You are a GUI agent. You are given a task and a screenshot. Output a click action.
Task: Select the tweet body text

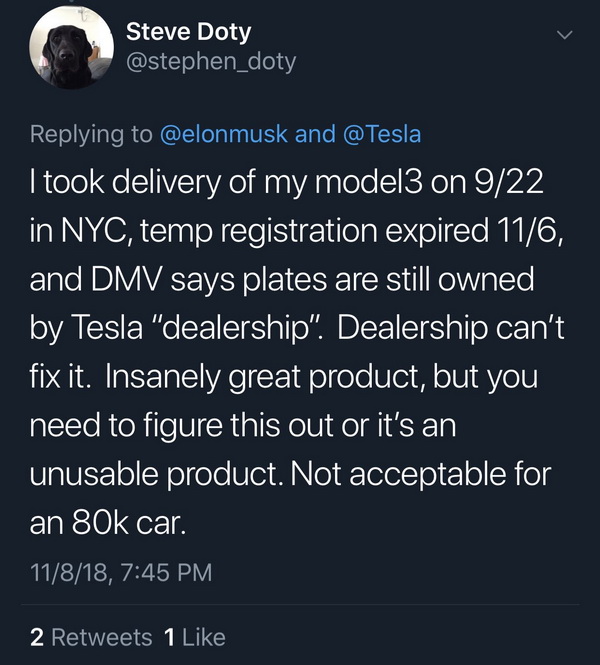pos(297,352)
